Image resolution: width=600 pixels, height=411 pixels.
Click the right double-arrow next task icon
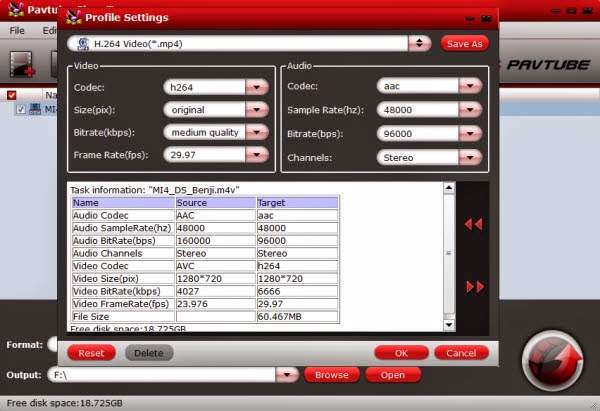click(x=475, y=287)
